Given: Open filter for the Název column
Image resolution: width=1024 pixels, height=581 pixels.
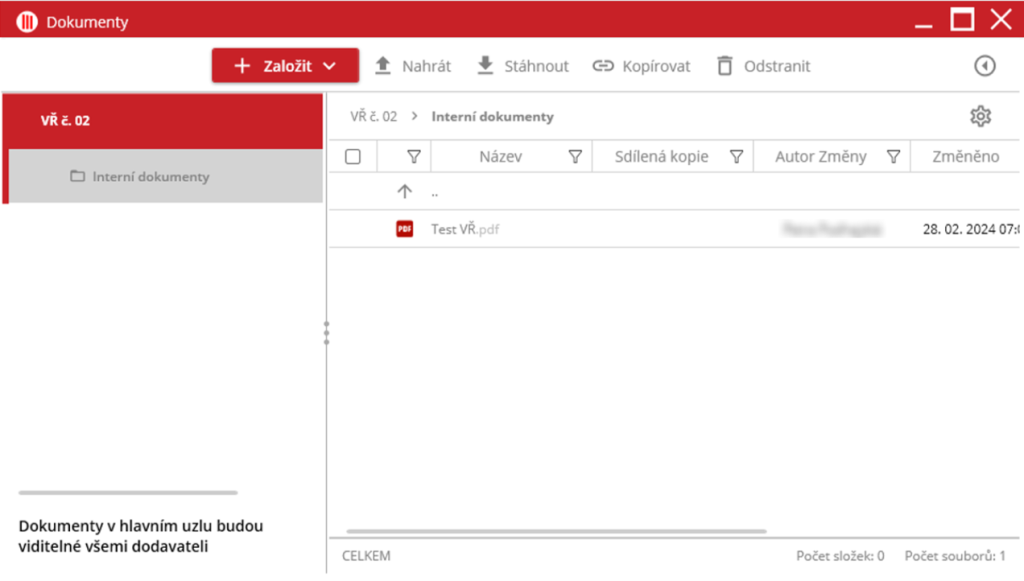Looking at the screenshot, I should coord(575,157).
